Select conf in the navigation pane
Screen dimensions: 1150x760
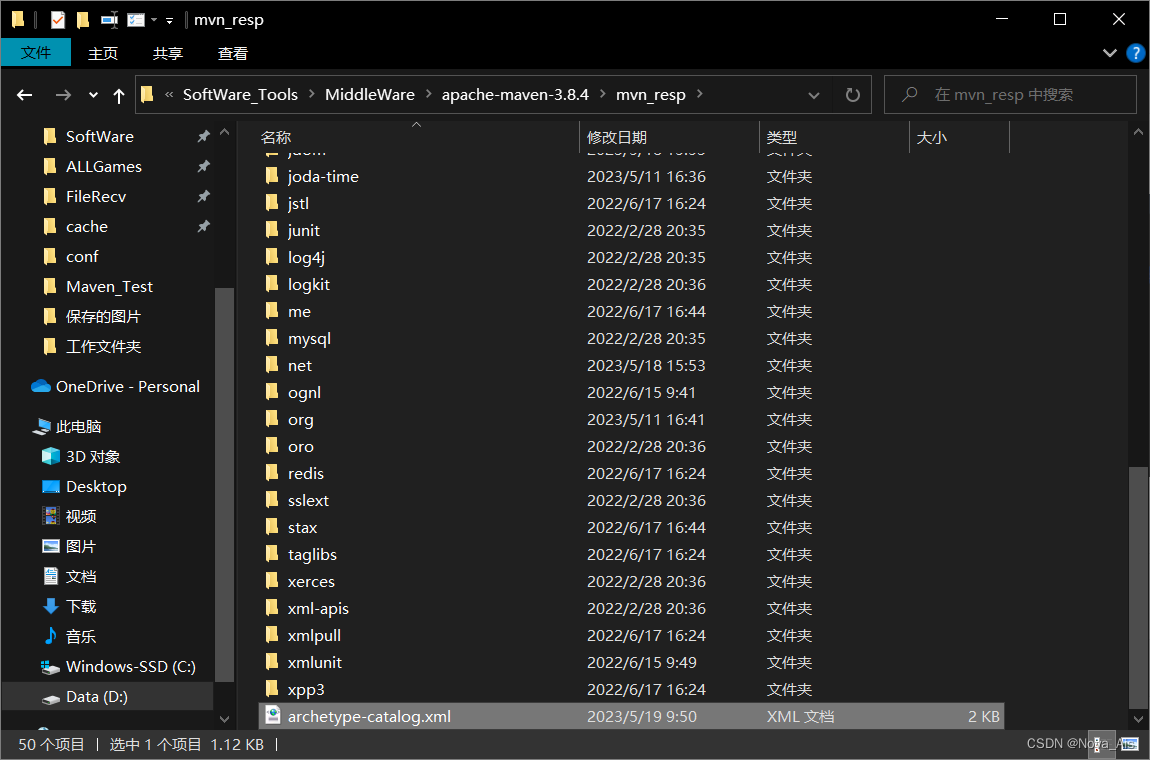[82, 257]
